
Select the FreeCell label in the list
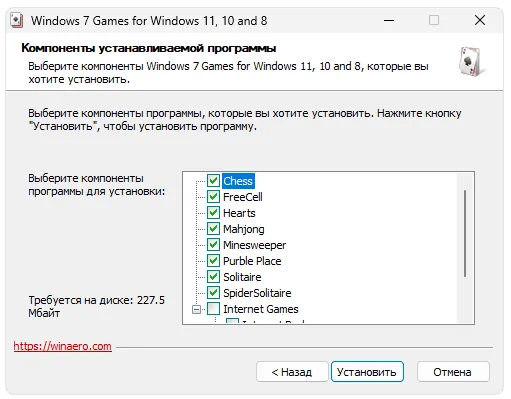tap(243, 197)
